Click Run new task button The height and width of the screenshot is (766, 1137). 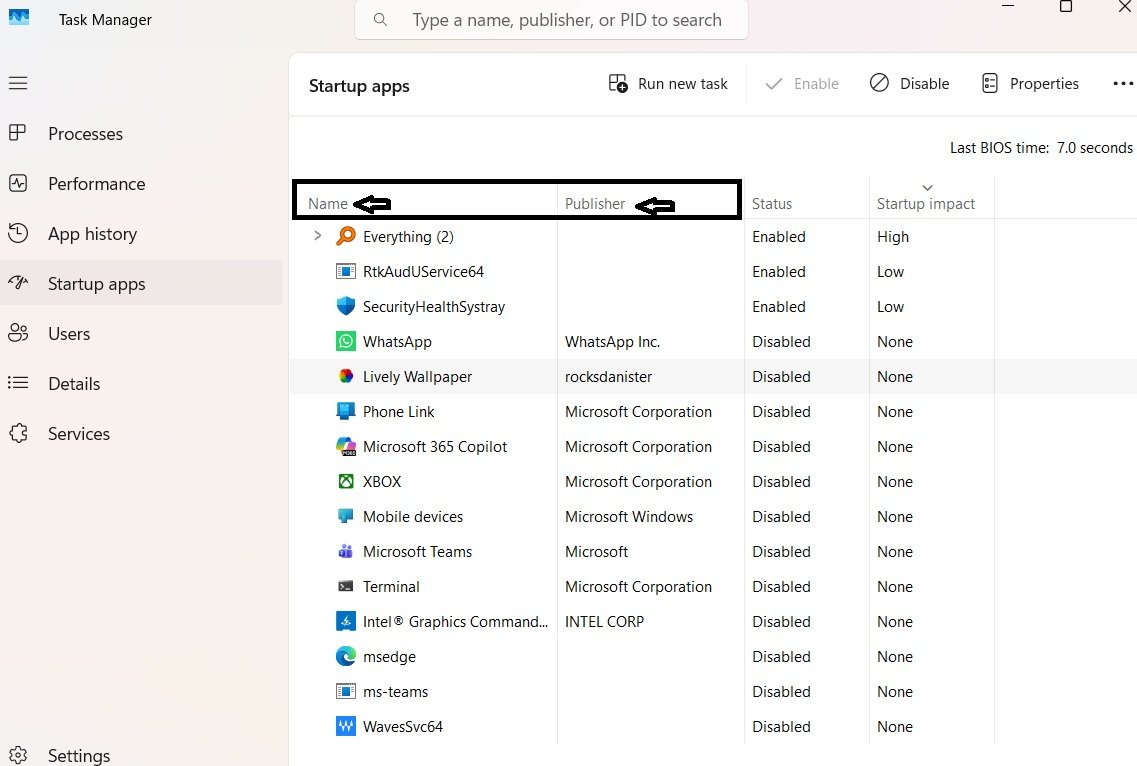(x=668, y=84)
